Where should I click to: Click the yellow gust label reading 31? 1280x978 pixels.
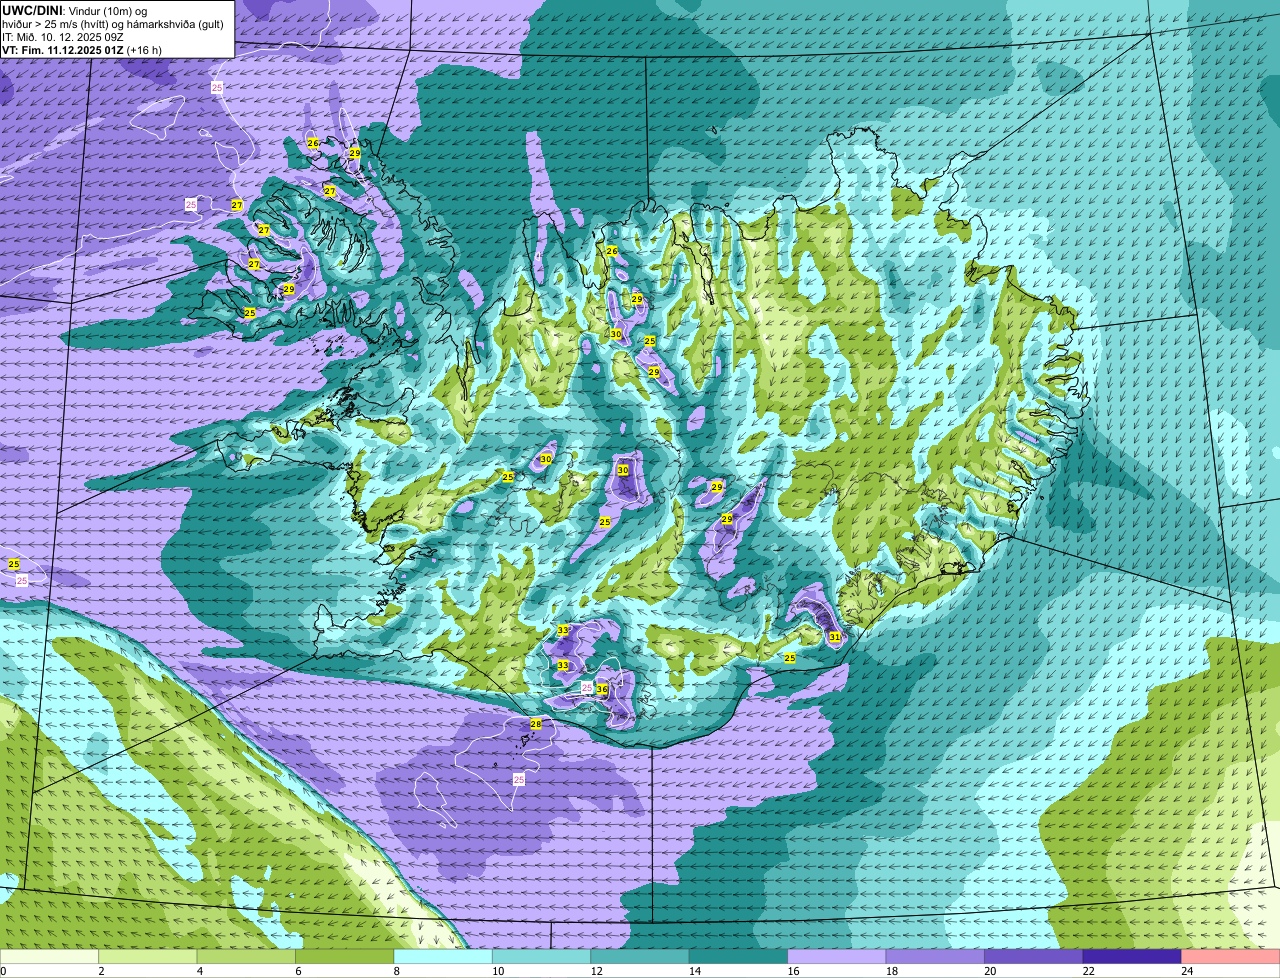(x=834, y=637)
